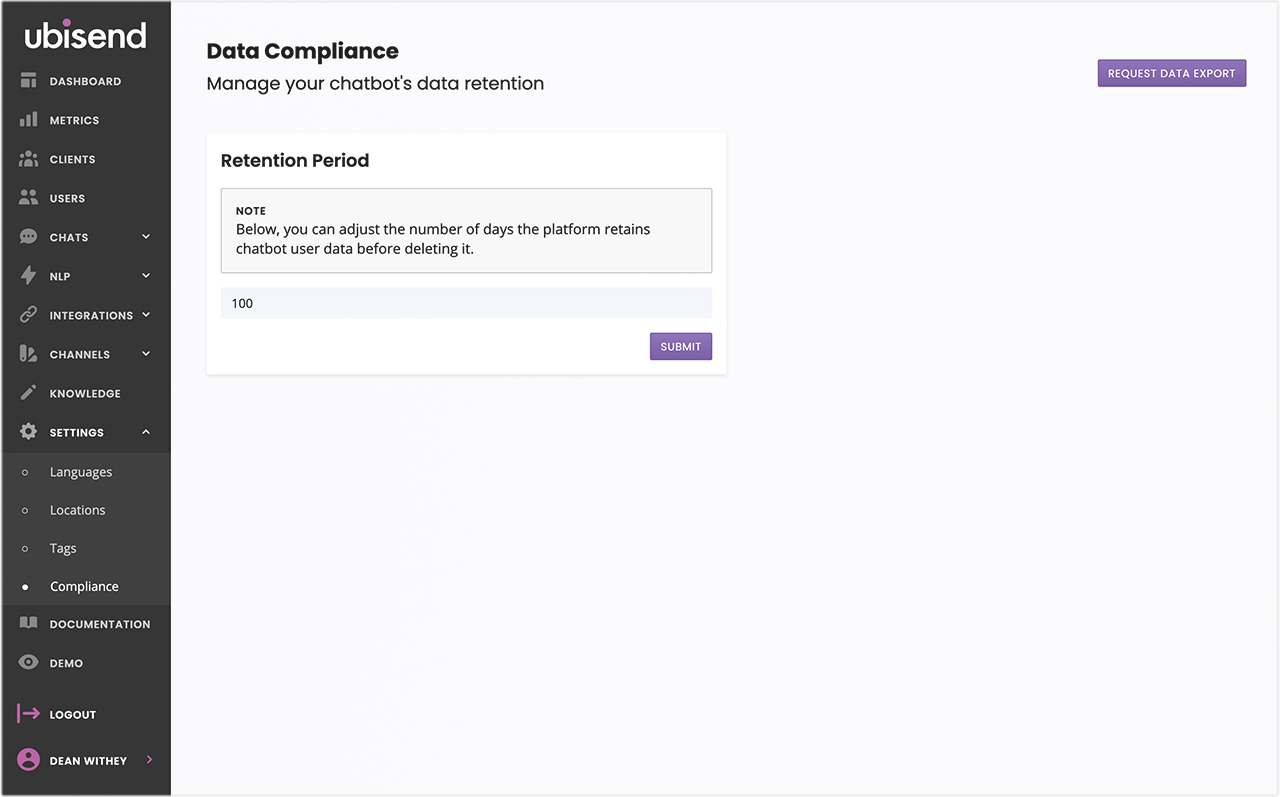The width and height of the screenshot is (1280, 797).
Task: Click the Demo eye icon
Action: tap(28, 663)
